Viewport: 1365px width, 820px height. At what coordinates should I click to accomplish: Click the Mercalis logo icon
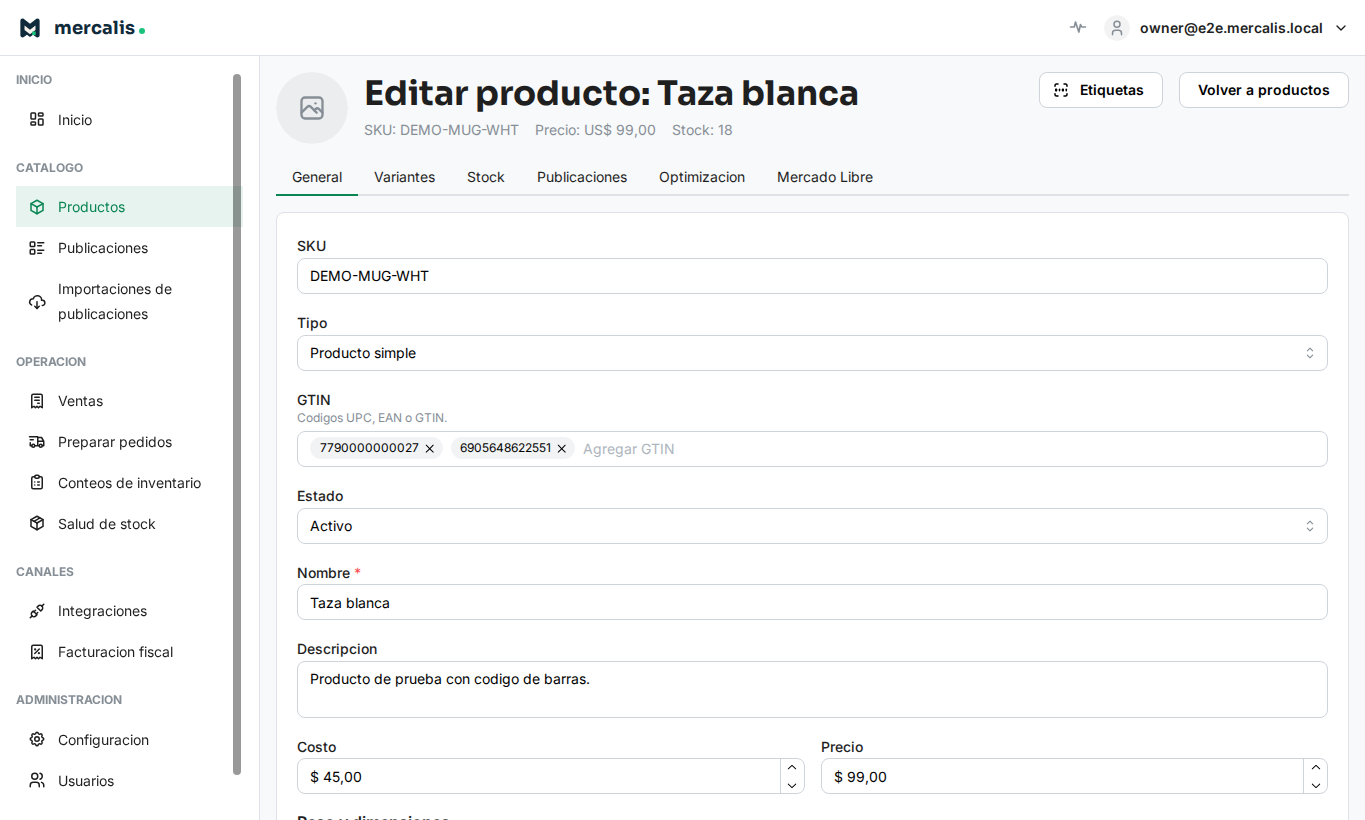click(x=30, y=28)
